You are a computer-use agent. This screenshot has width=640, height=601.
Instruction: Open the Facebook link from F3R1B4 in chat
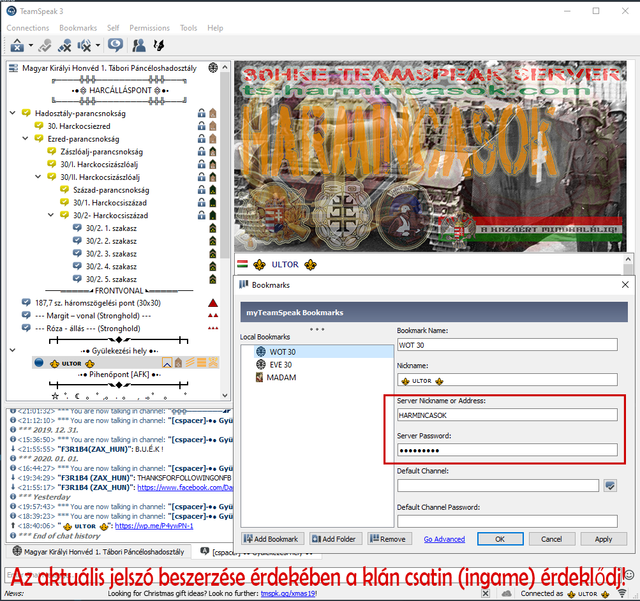(x=184, y=487)
